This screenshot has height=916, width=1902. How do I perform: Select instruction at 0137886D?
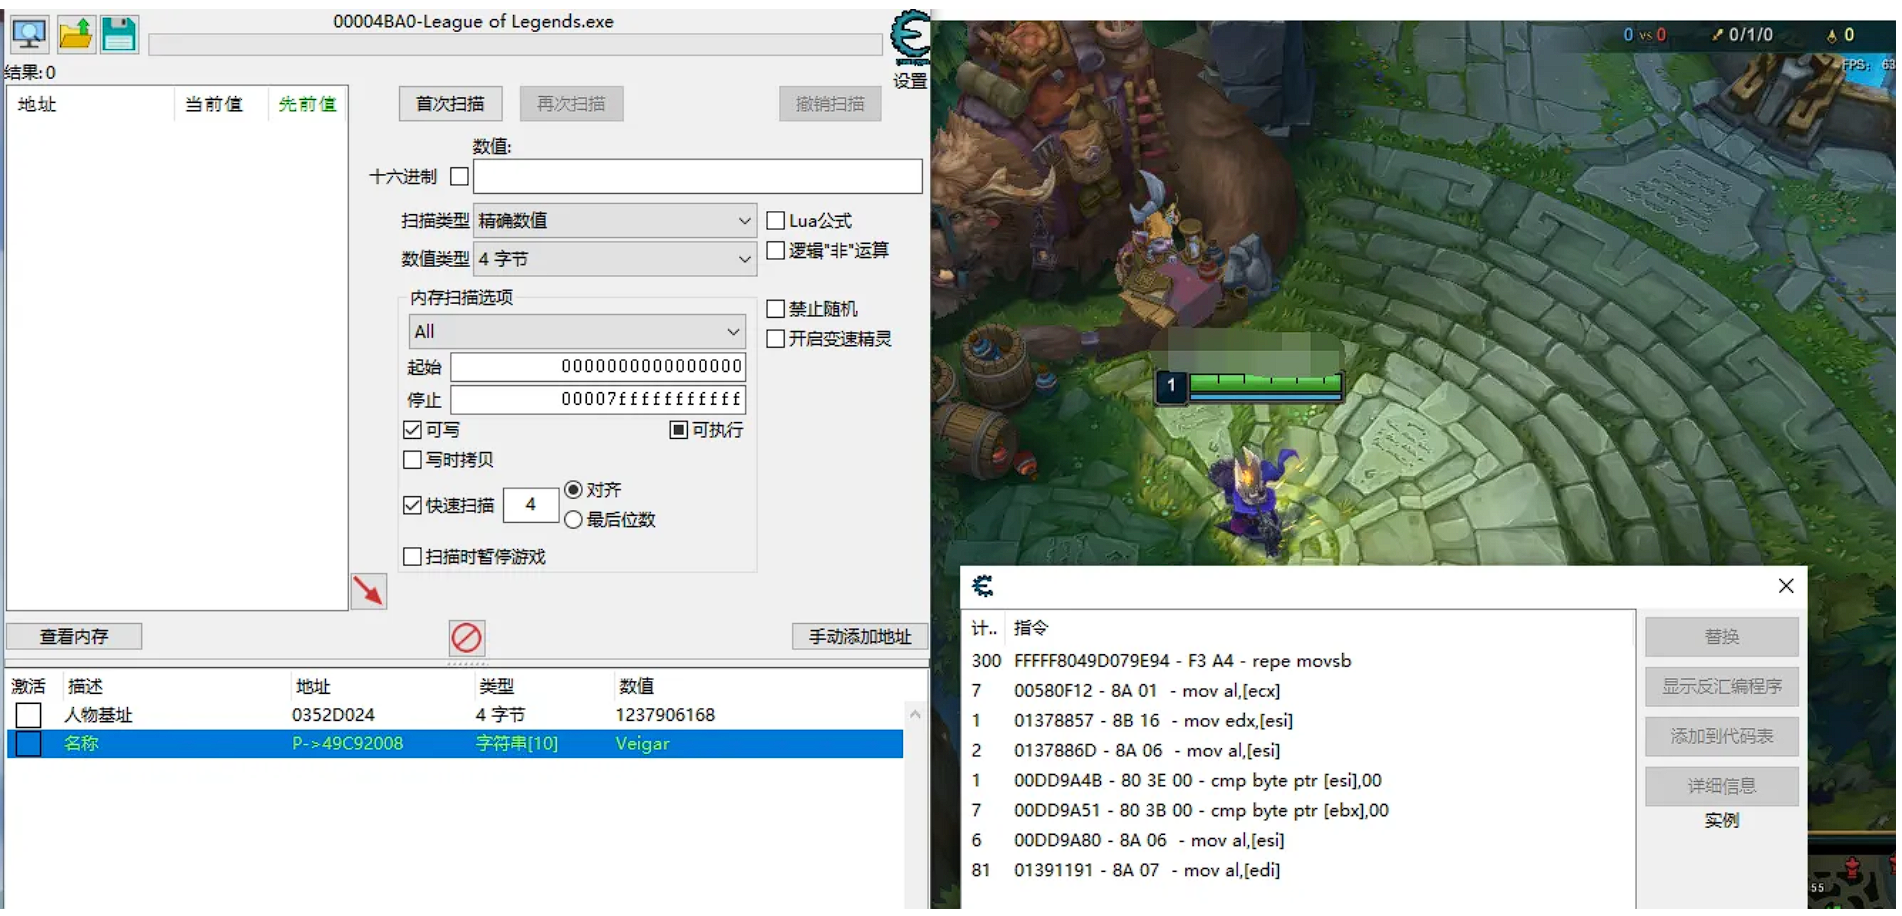coord(1300,751)
